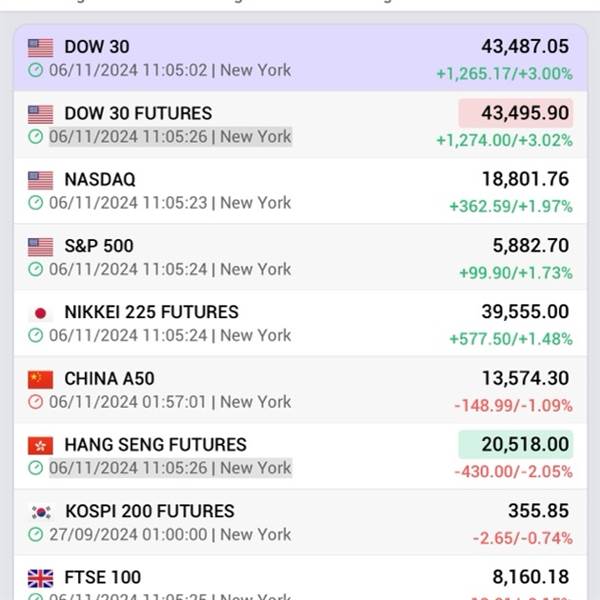Click the red clock icon under CHINA A50
600x600 pixels.
point(36,402)
